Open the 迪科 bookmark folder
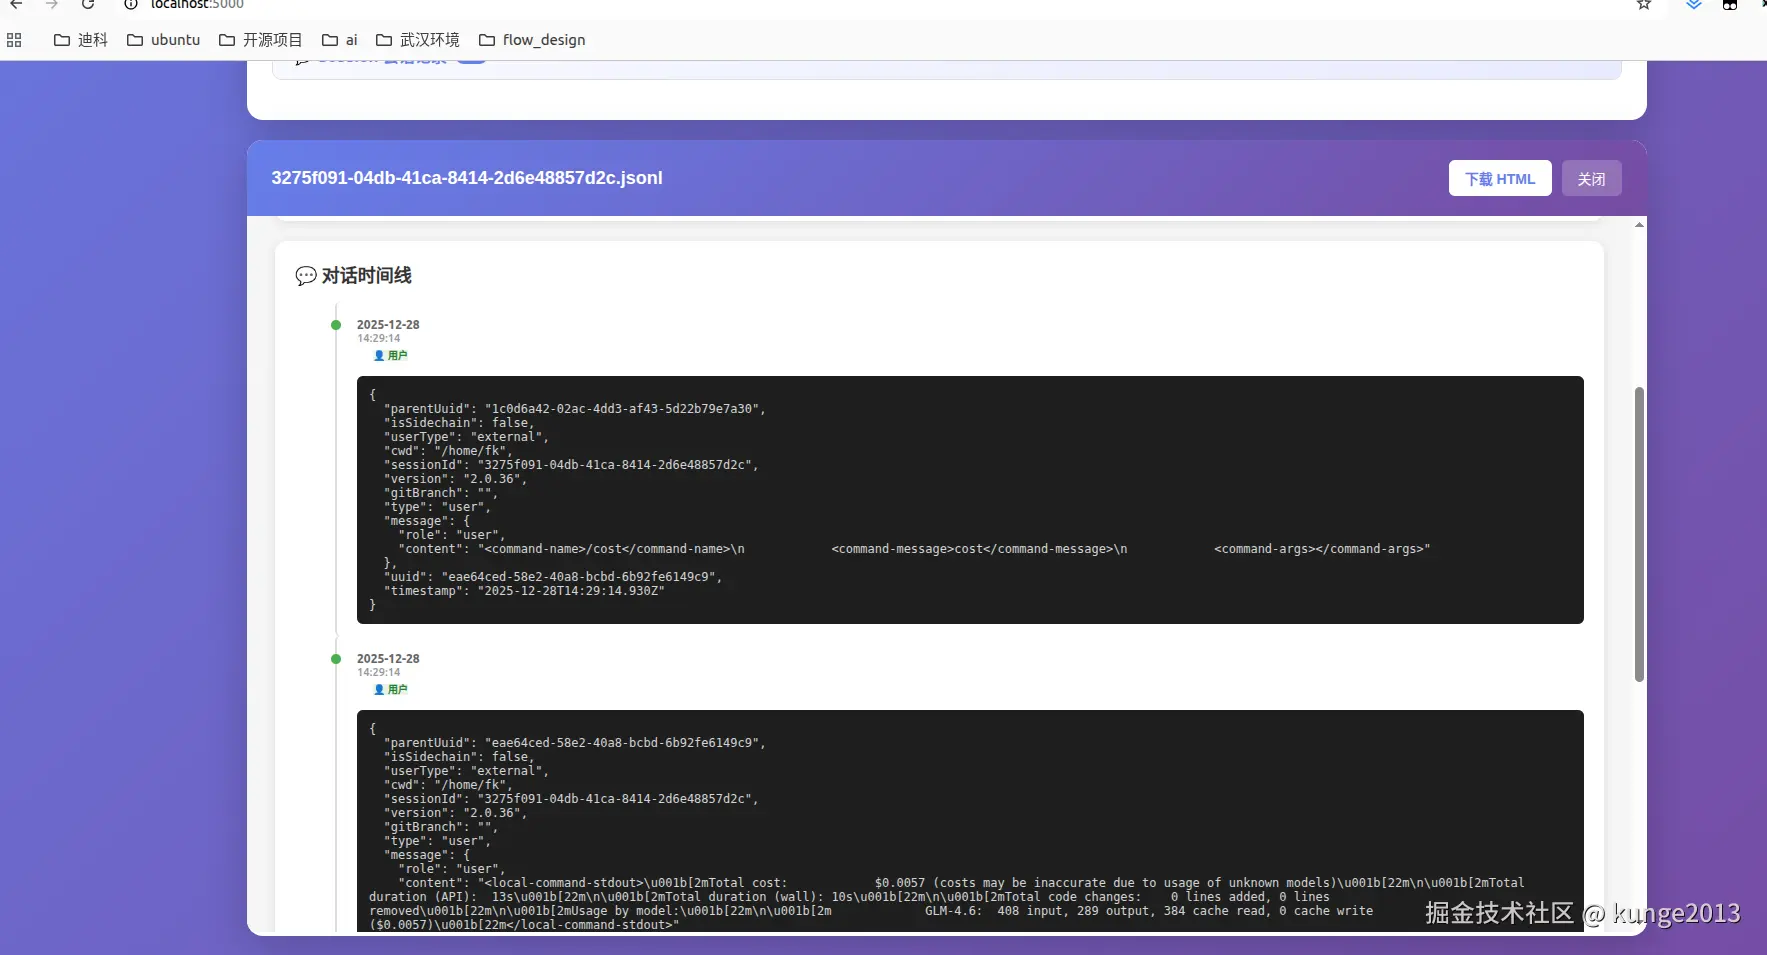The height and width of the screenshot is (955, 1767). coord(81,40)
